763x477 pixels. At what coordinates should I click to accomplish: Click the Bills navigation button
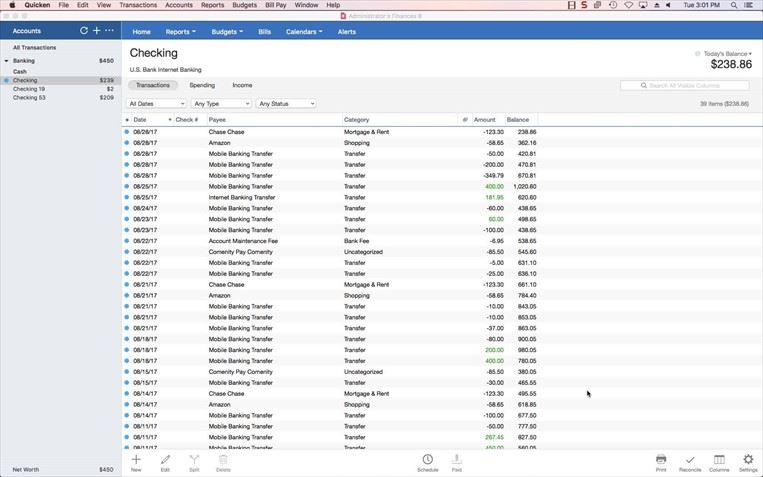coord(265,32)
